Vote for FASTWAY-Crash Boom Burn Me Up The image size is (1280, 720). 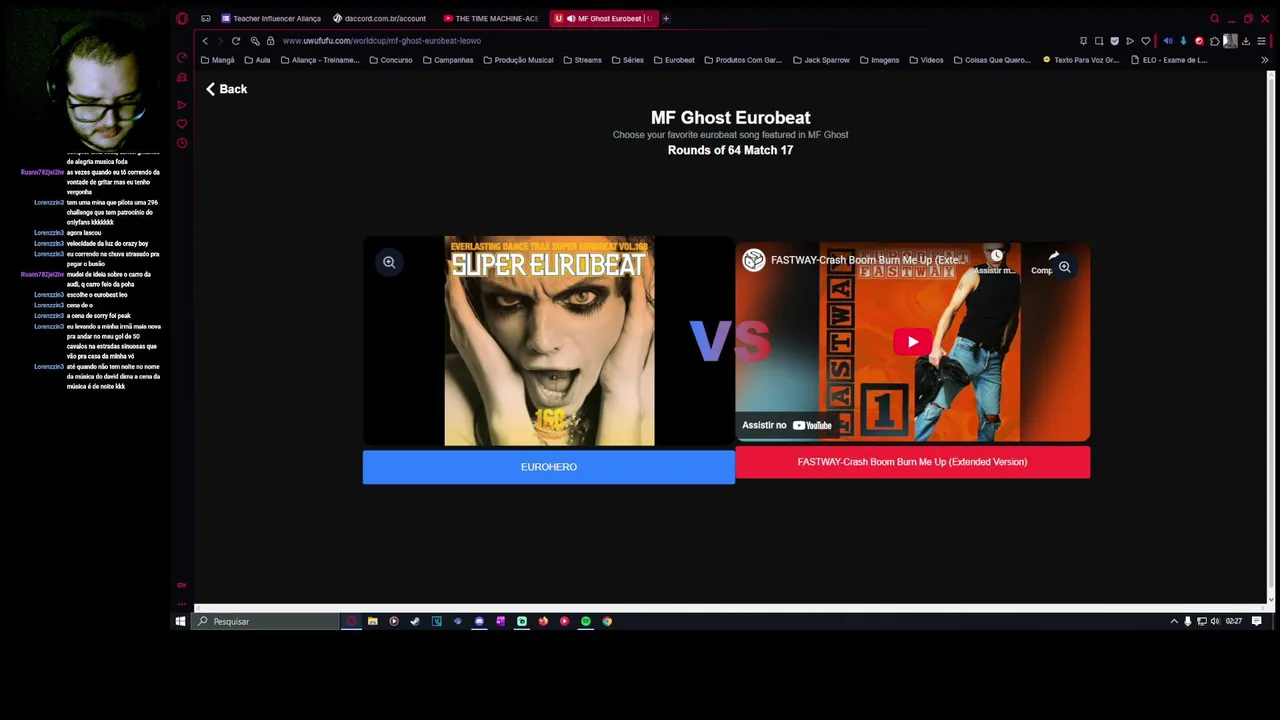912,462
